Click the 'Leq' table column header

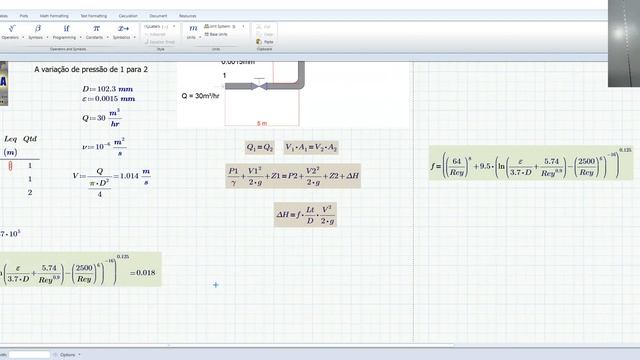click(x=10, y=139)
